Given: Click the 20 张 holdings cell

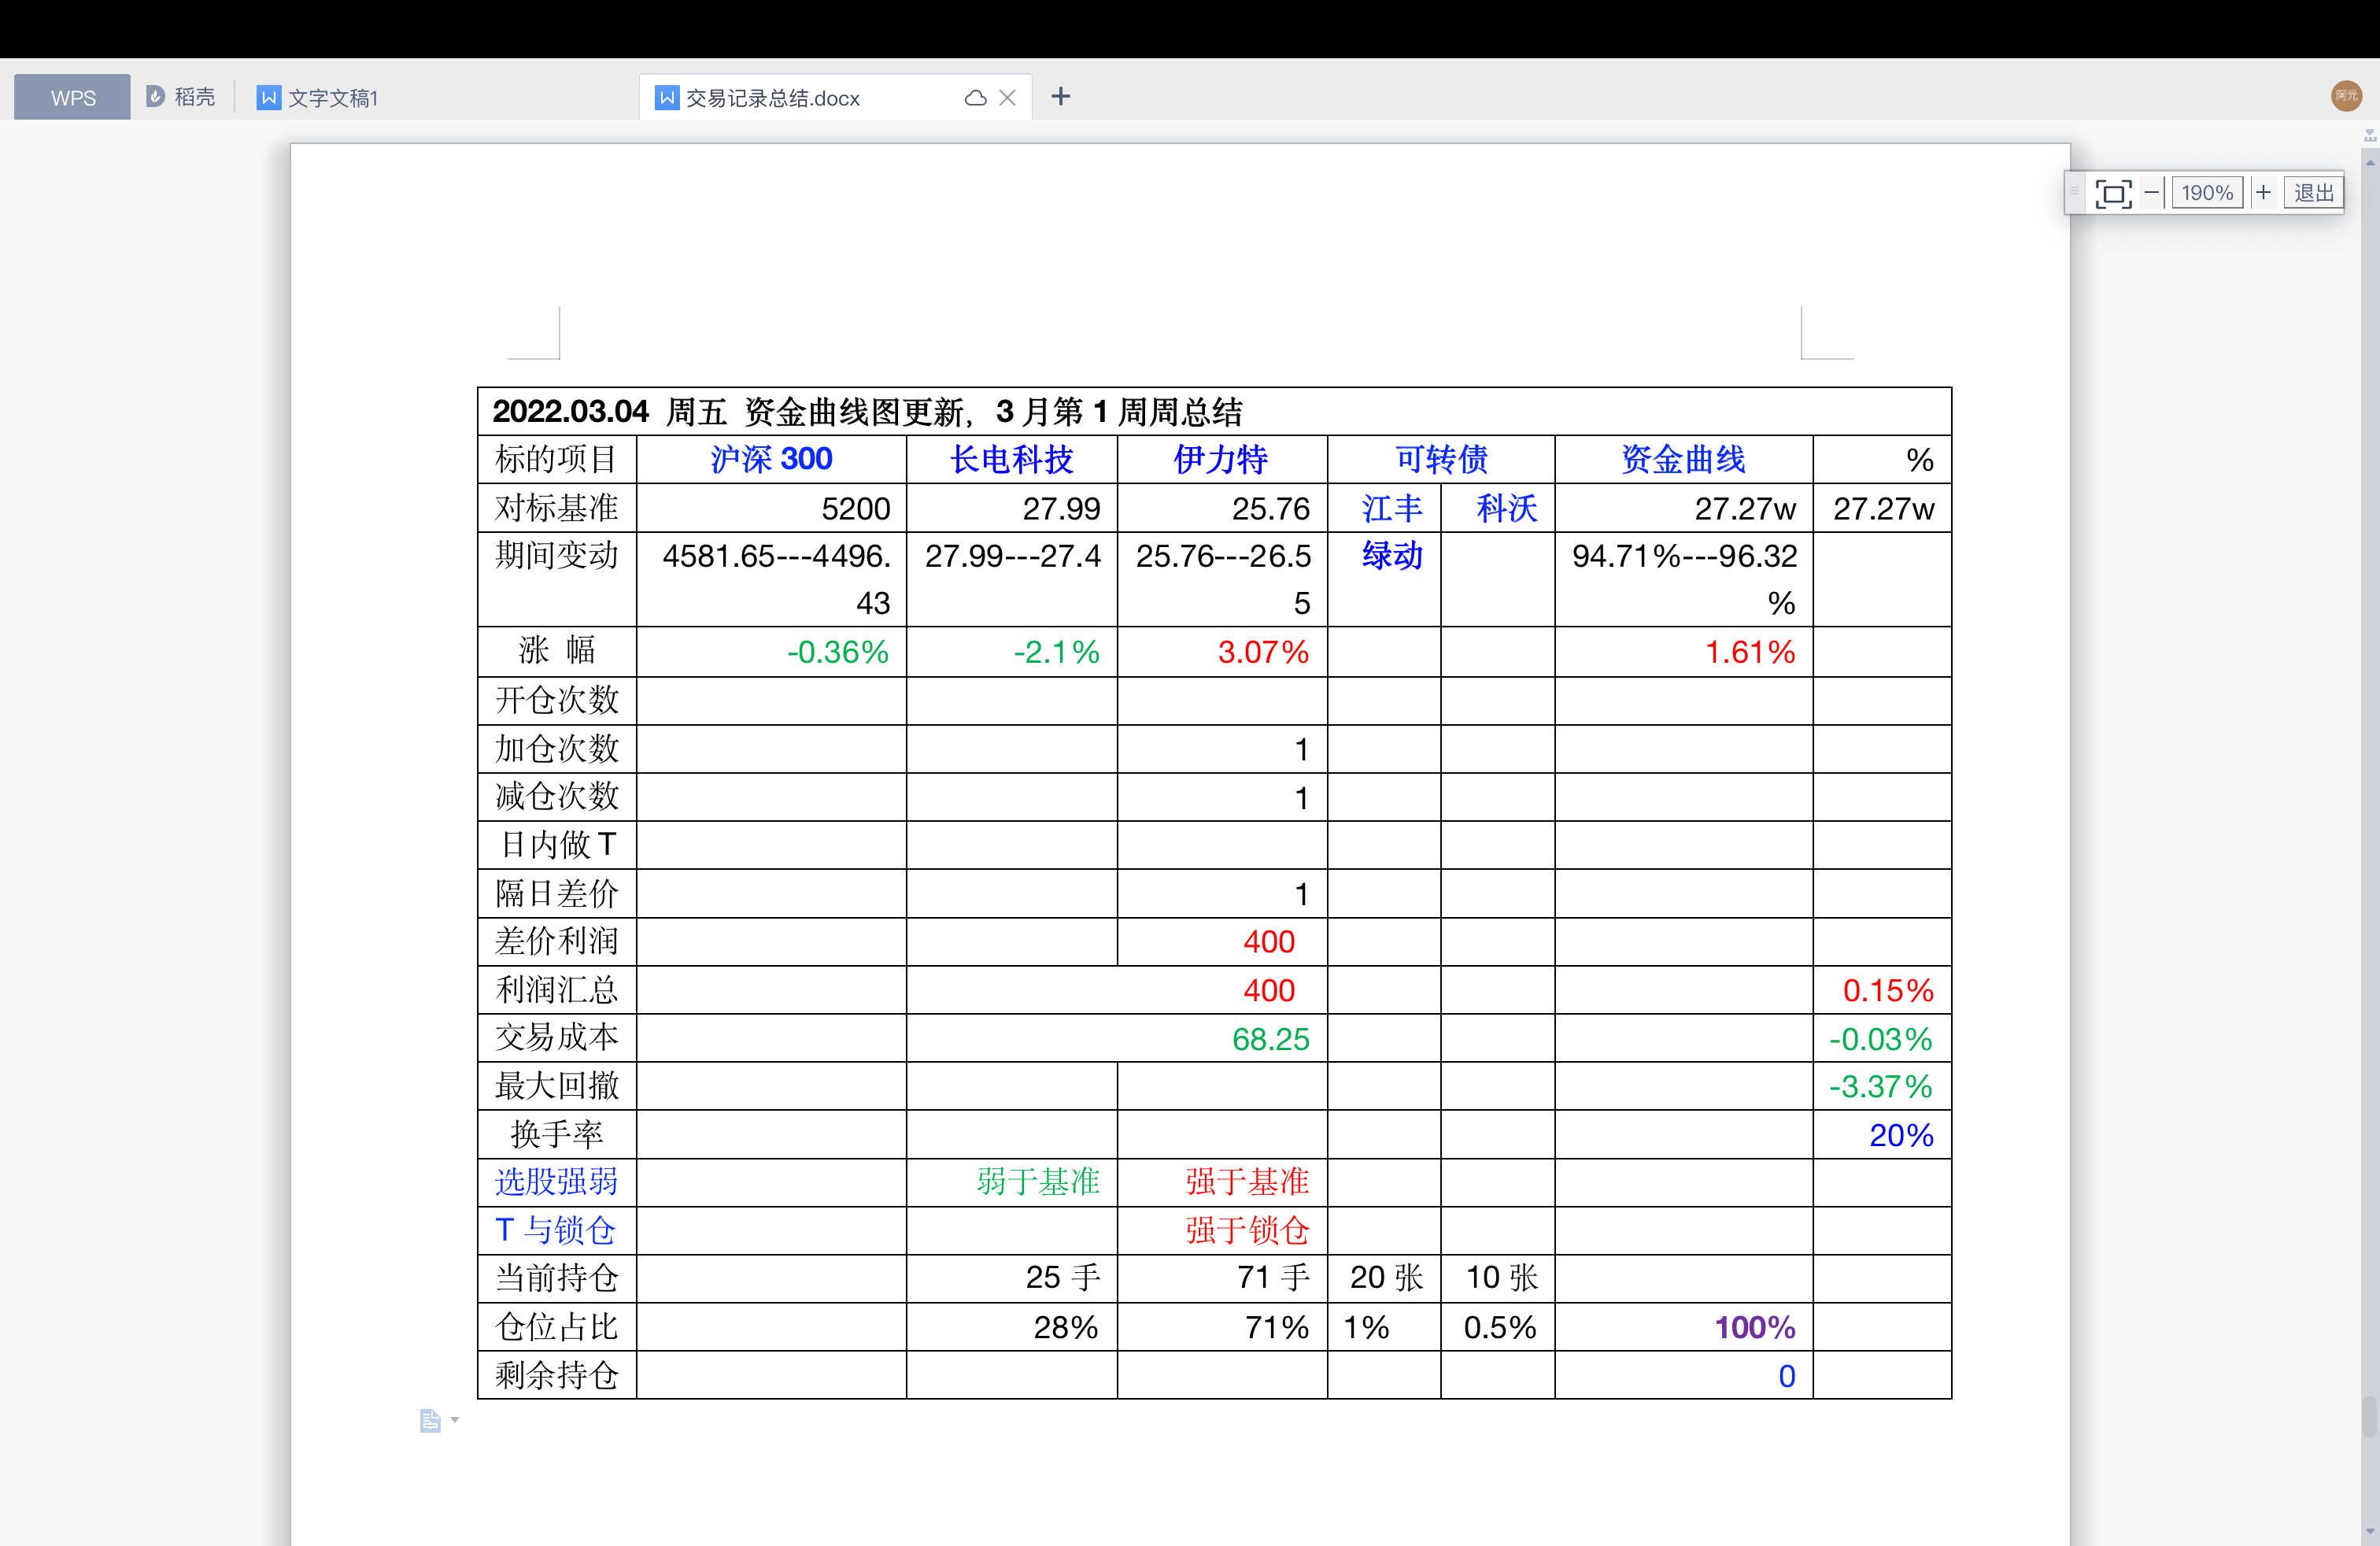Looking at the screenshot, I should [x=1384, y=1278].
